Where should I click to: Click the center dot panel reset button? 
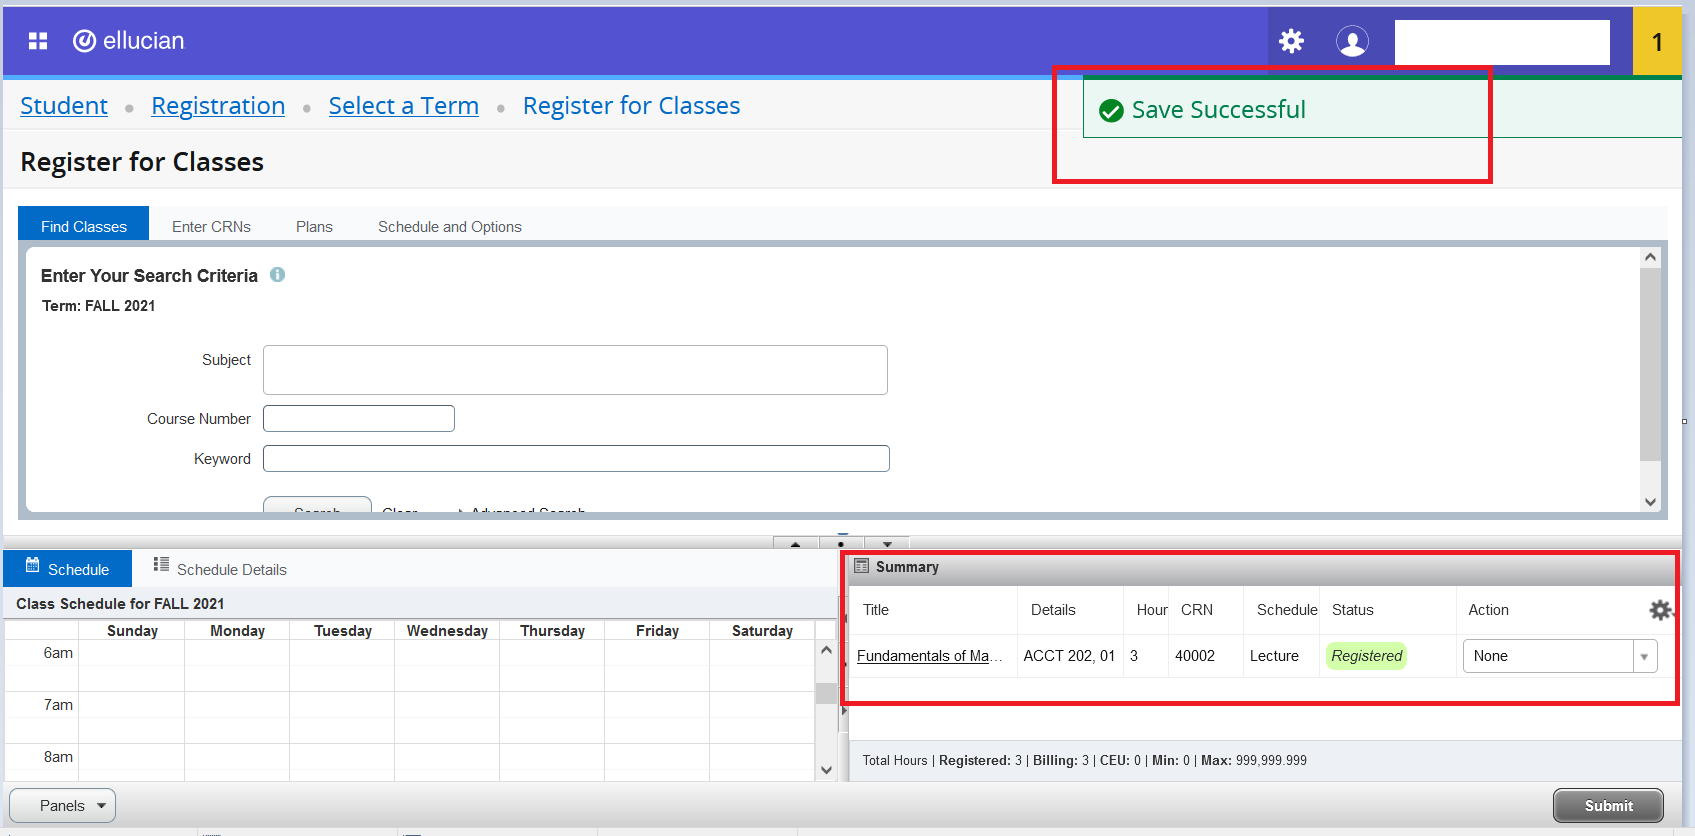(x=841, y=544)
